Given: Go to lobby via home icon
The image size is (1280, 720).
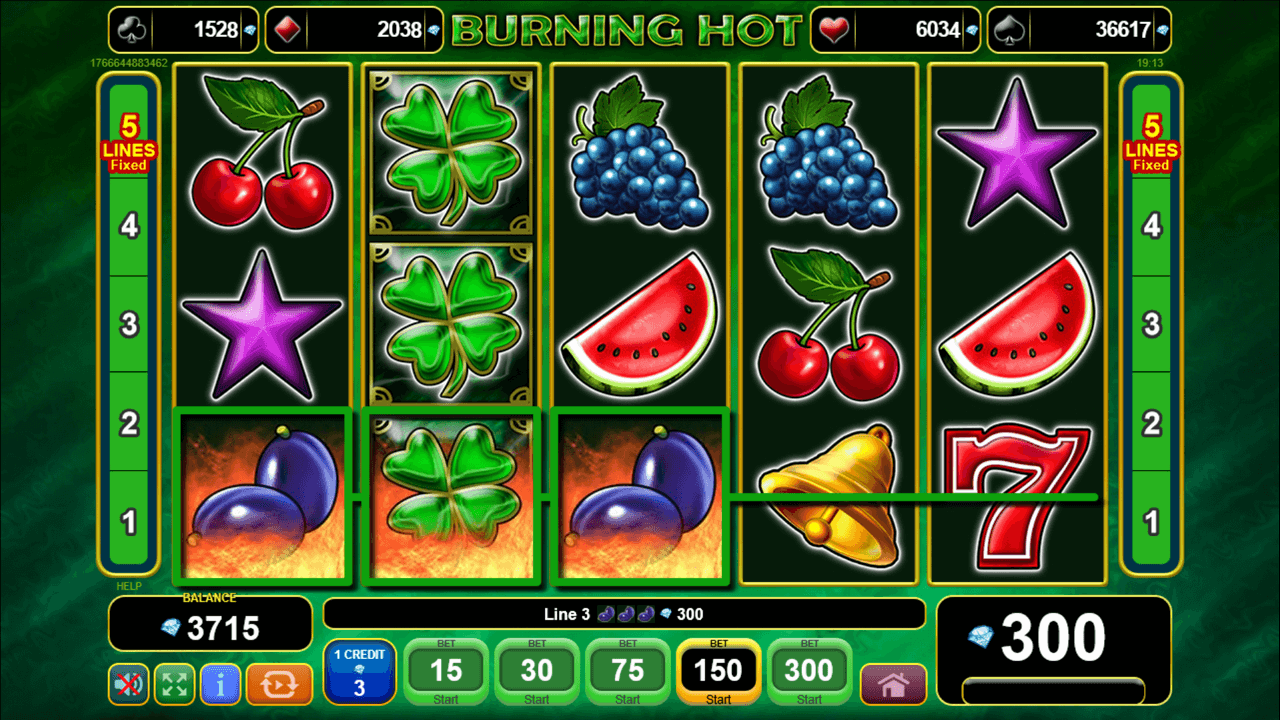Looking at the screenshot, I should (894, 685).
